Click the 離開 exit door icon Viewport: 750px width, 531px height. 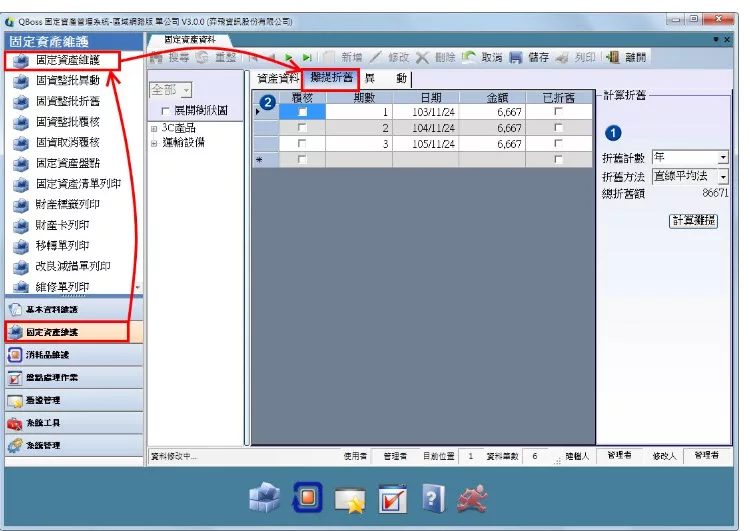pos(613,58)
